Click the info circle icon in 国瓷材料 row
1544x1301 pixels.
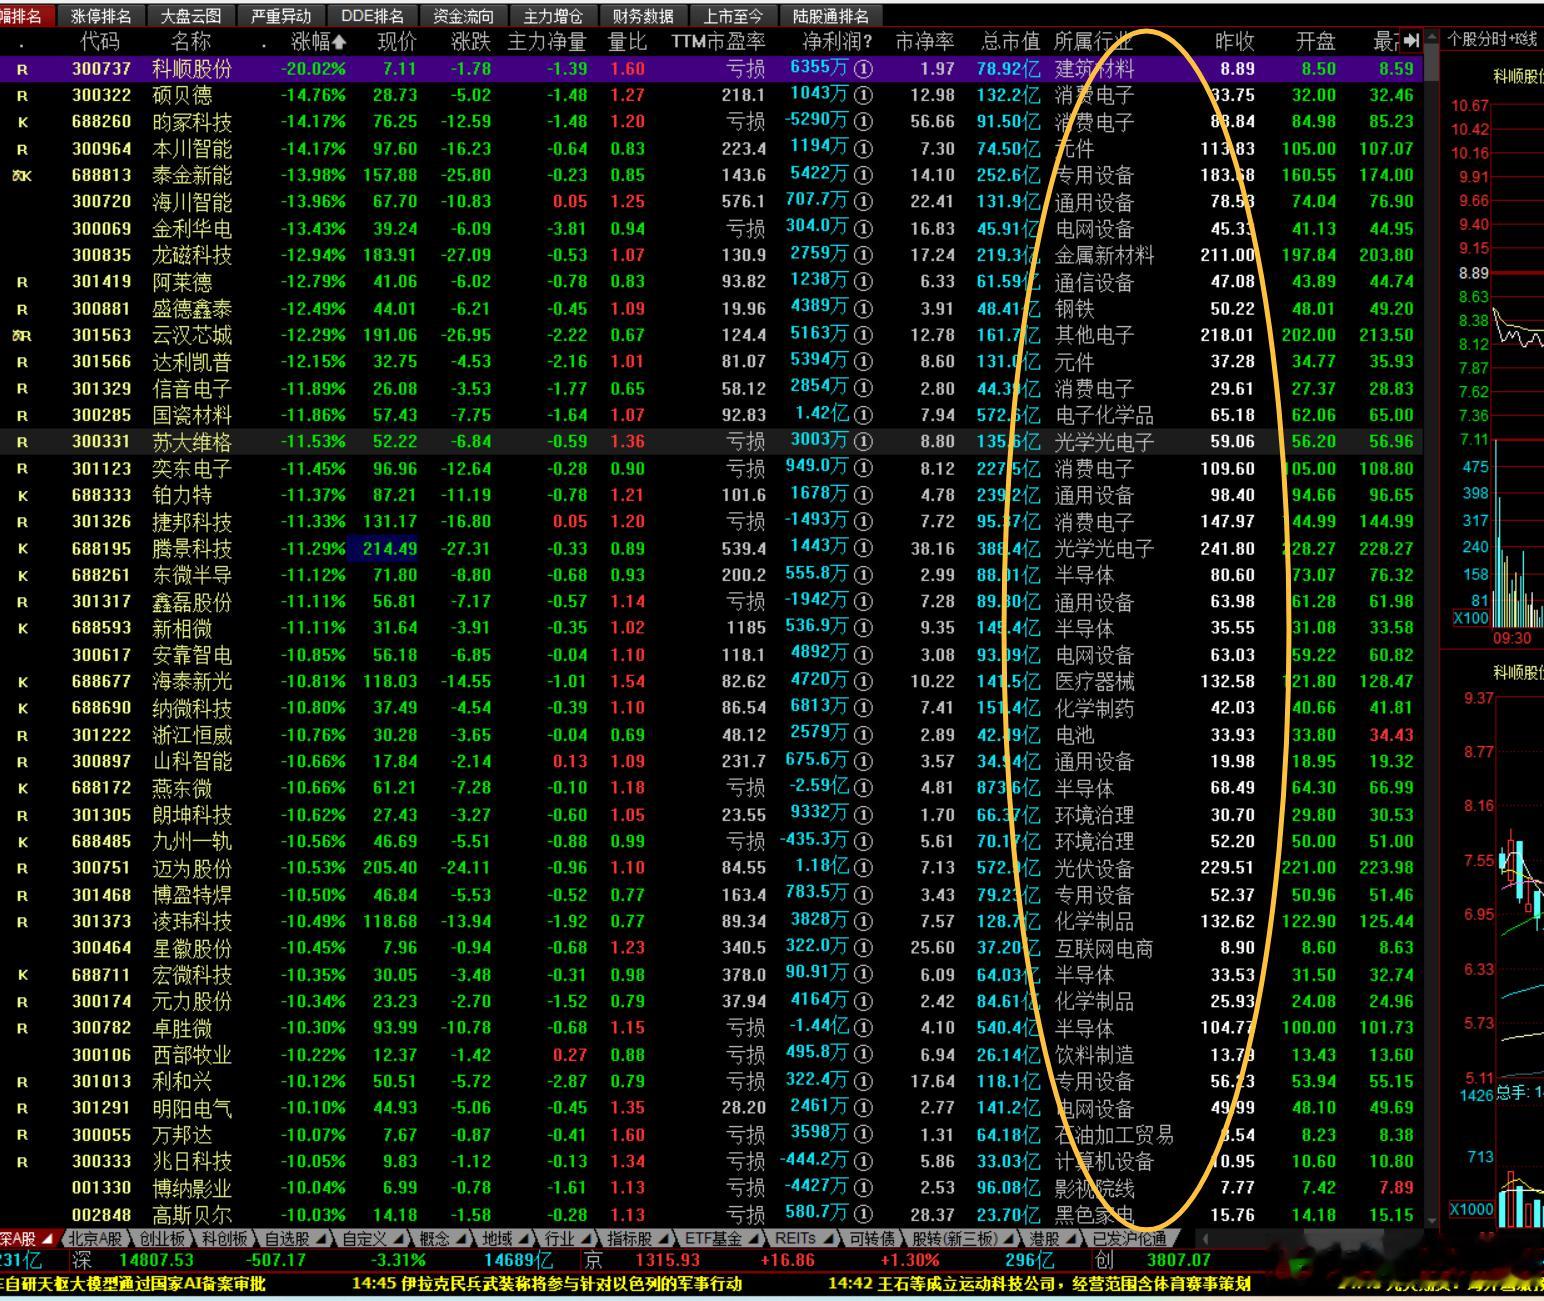point(863,415)
